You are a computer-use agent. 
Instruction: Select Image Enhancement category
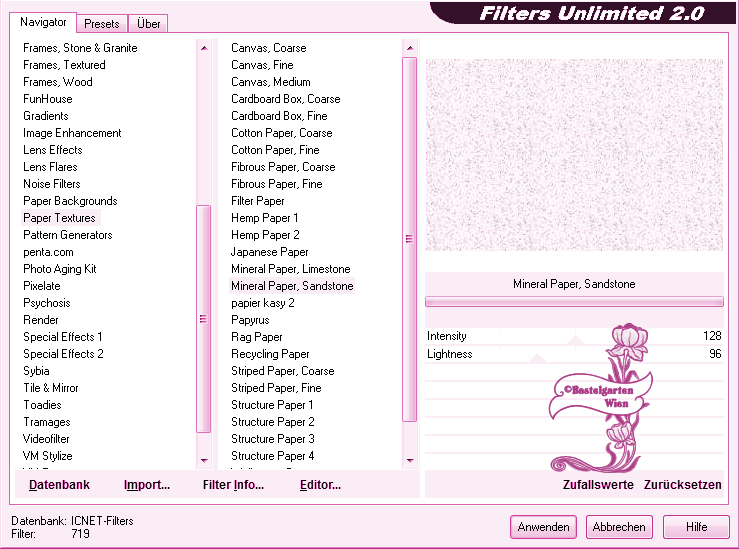(x=72, y=133)
